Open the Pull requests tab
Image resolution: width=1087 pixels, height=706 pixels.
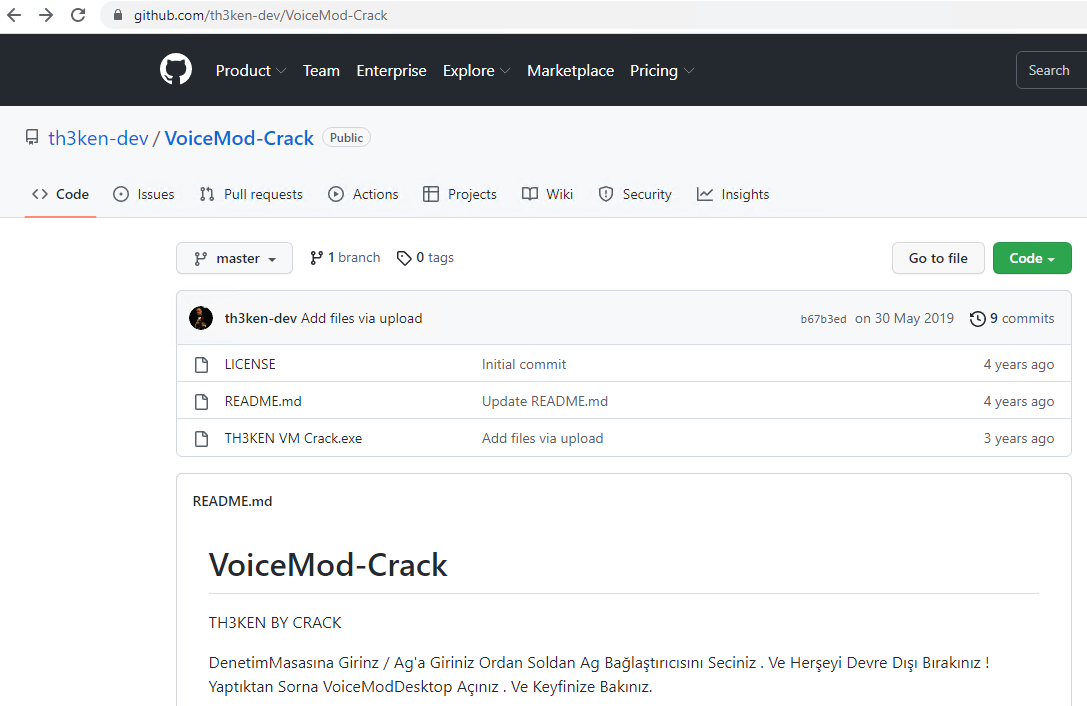(251, 194)
